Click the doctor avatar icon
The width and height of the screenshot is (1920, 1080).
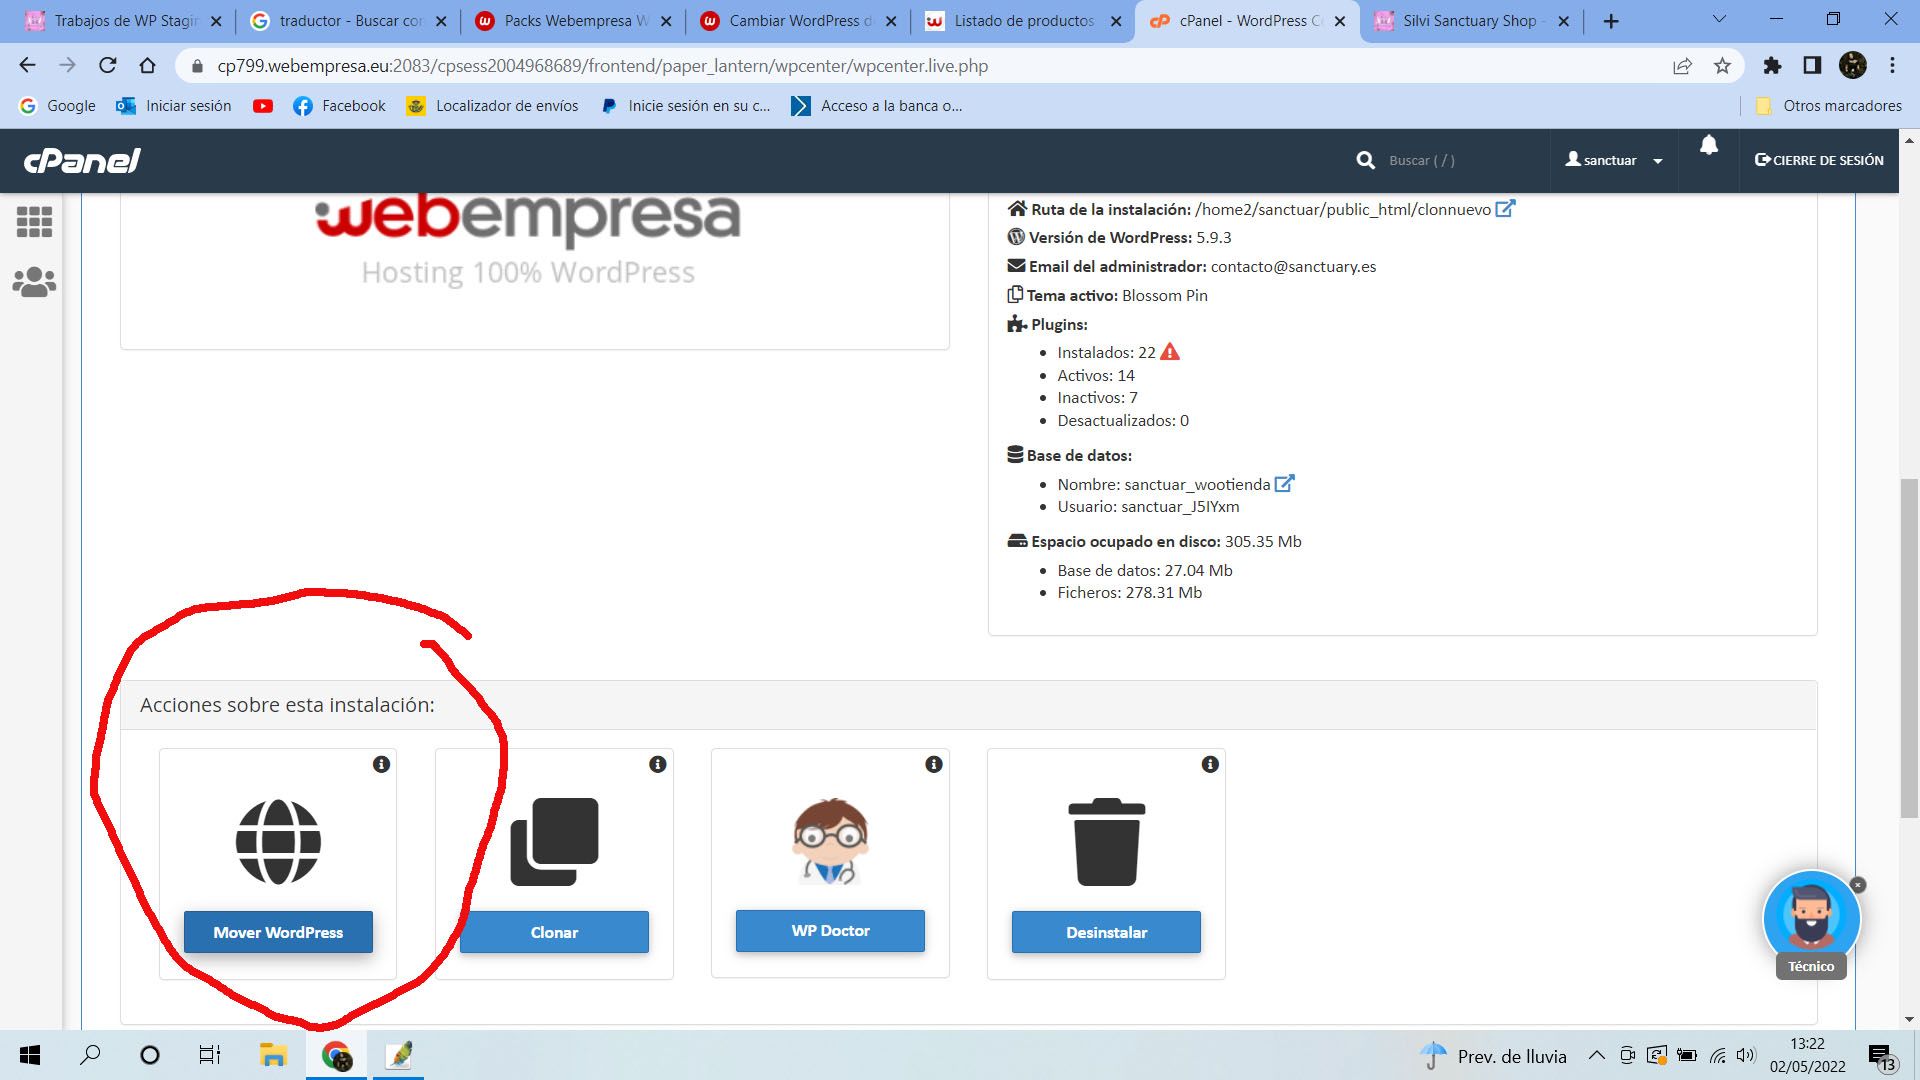830,841
